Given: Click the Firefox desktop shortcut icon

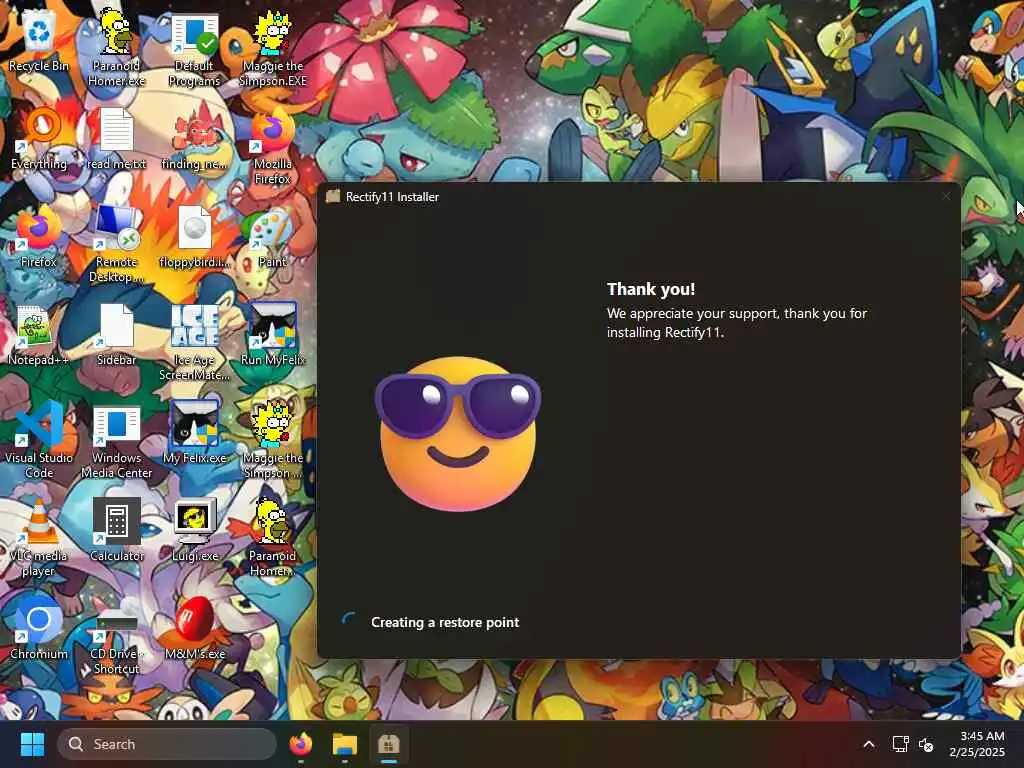Looking at the screenshot, I should pos(39,236).
